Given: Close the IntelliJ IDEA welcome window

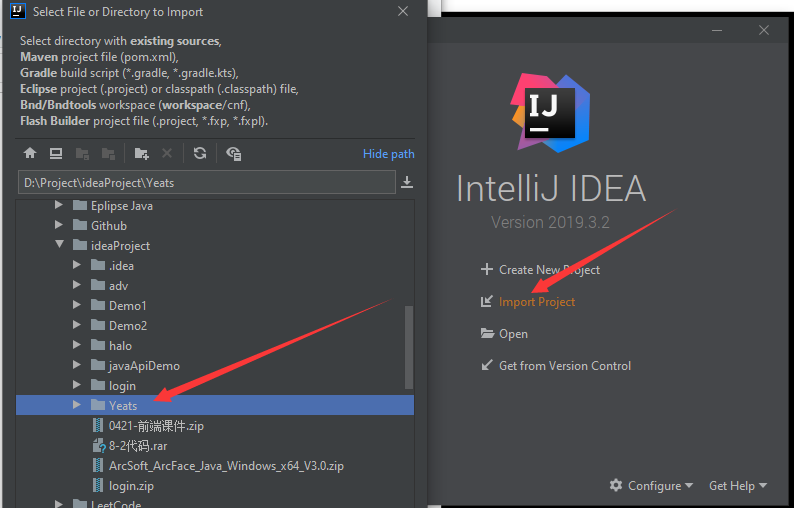Looking at the screenshot, I should (764, 30).
